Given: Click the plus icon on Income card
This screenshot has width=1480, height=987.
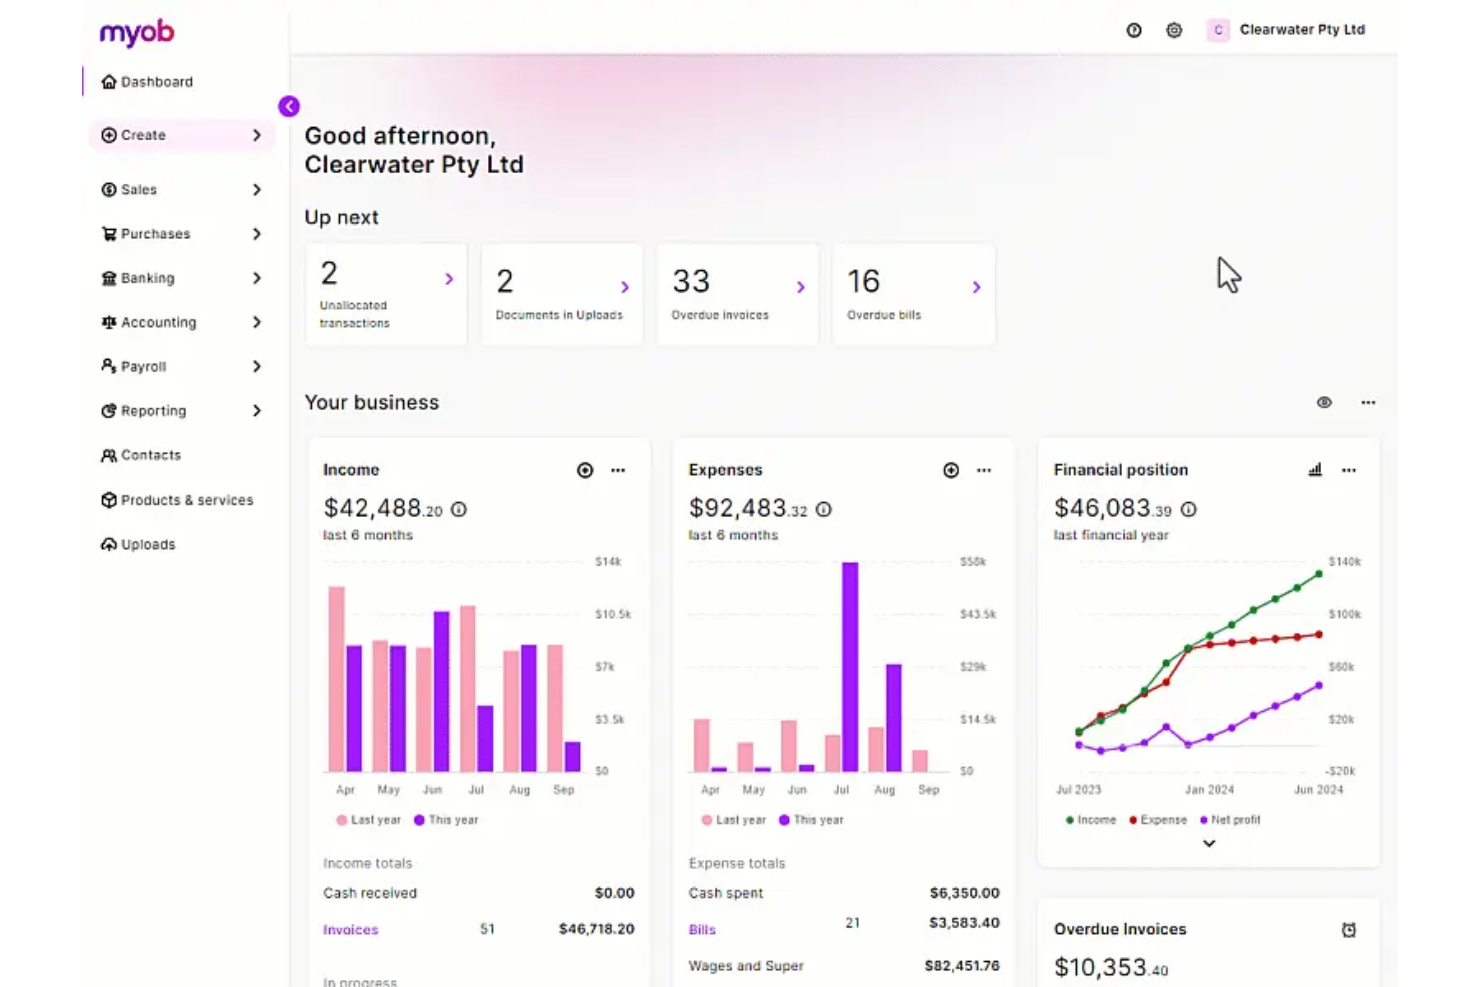Looking at the screenshot, I should tap(585, 470).
